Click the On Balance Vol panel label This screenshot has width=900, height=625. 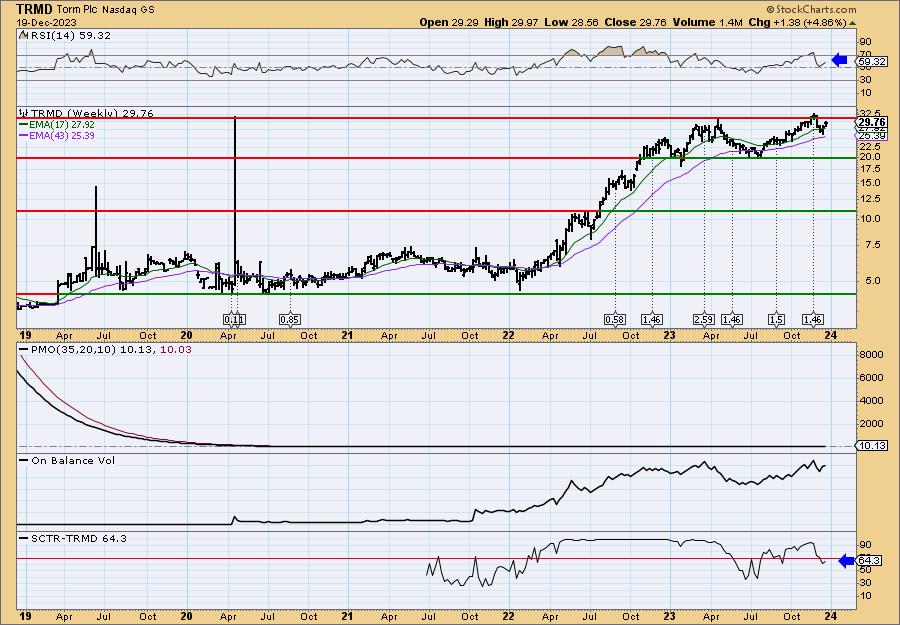click(73, 460)
